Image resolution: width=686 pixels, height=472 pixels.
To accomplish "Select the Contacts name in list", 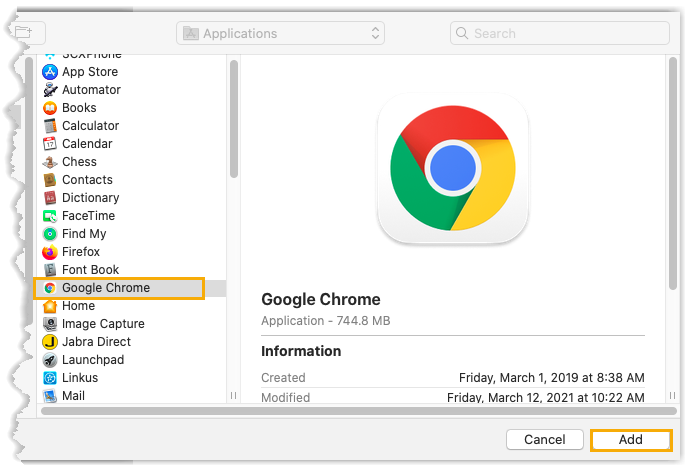I will pos(88,180).
